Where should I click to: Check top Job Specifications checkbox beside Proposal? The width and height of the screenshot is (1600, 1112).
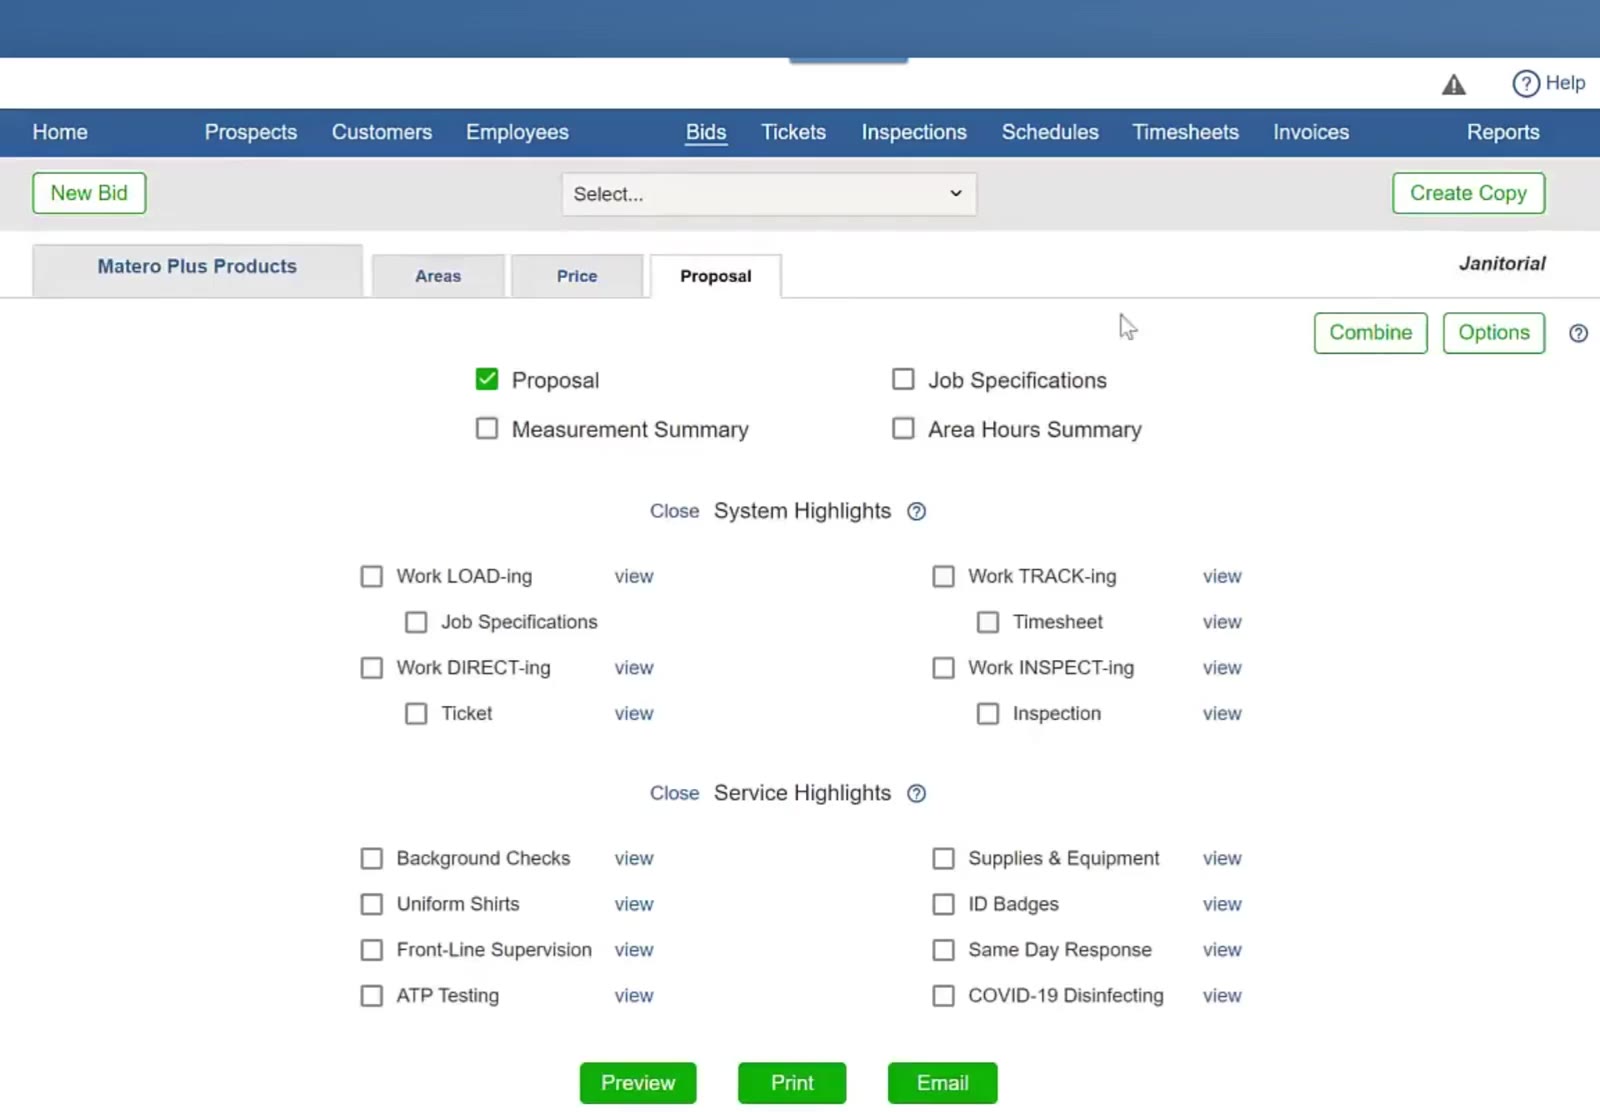point(903,379)
